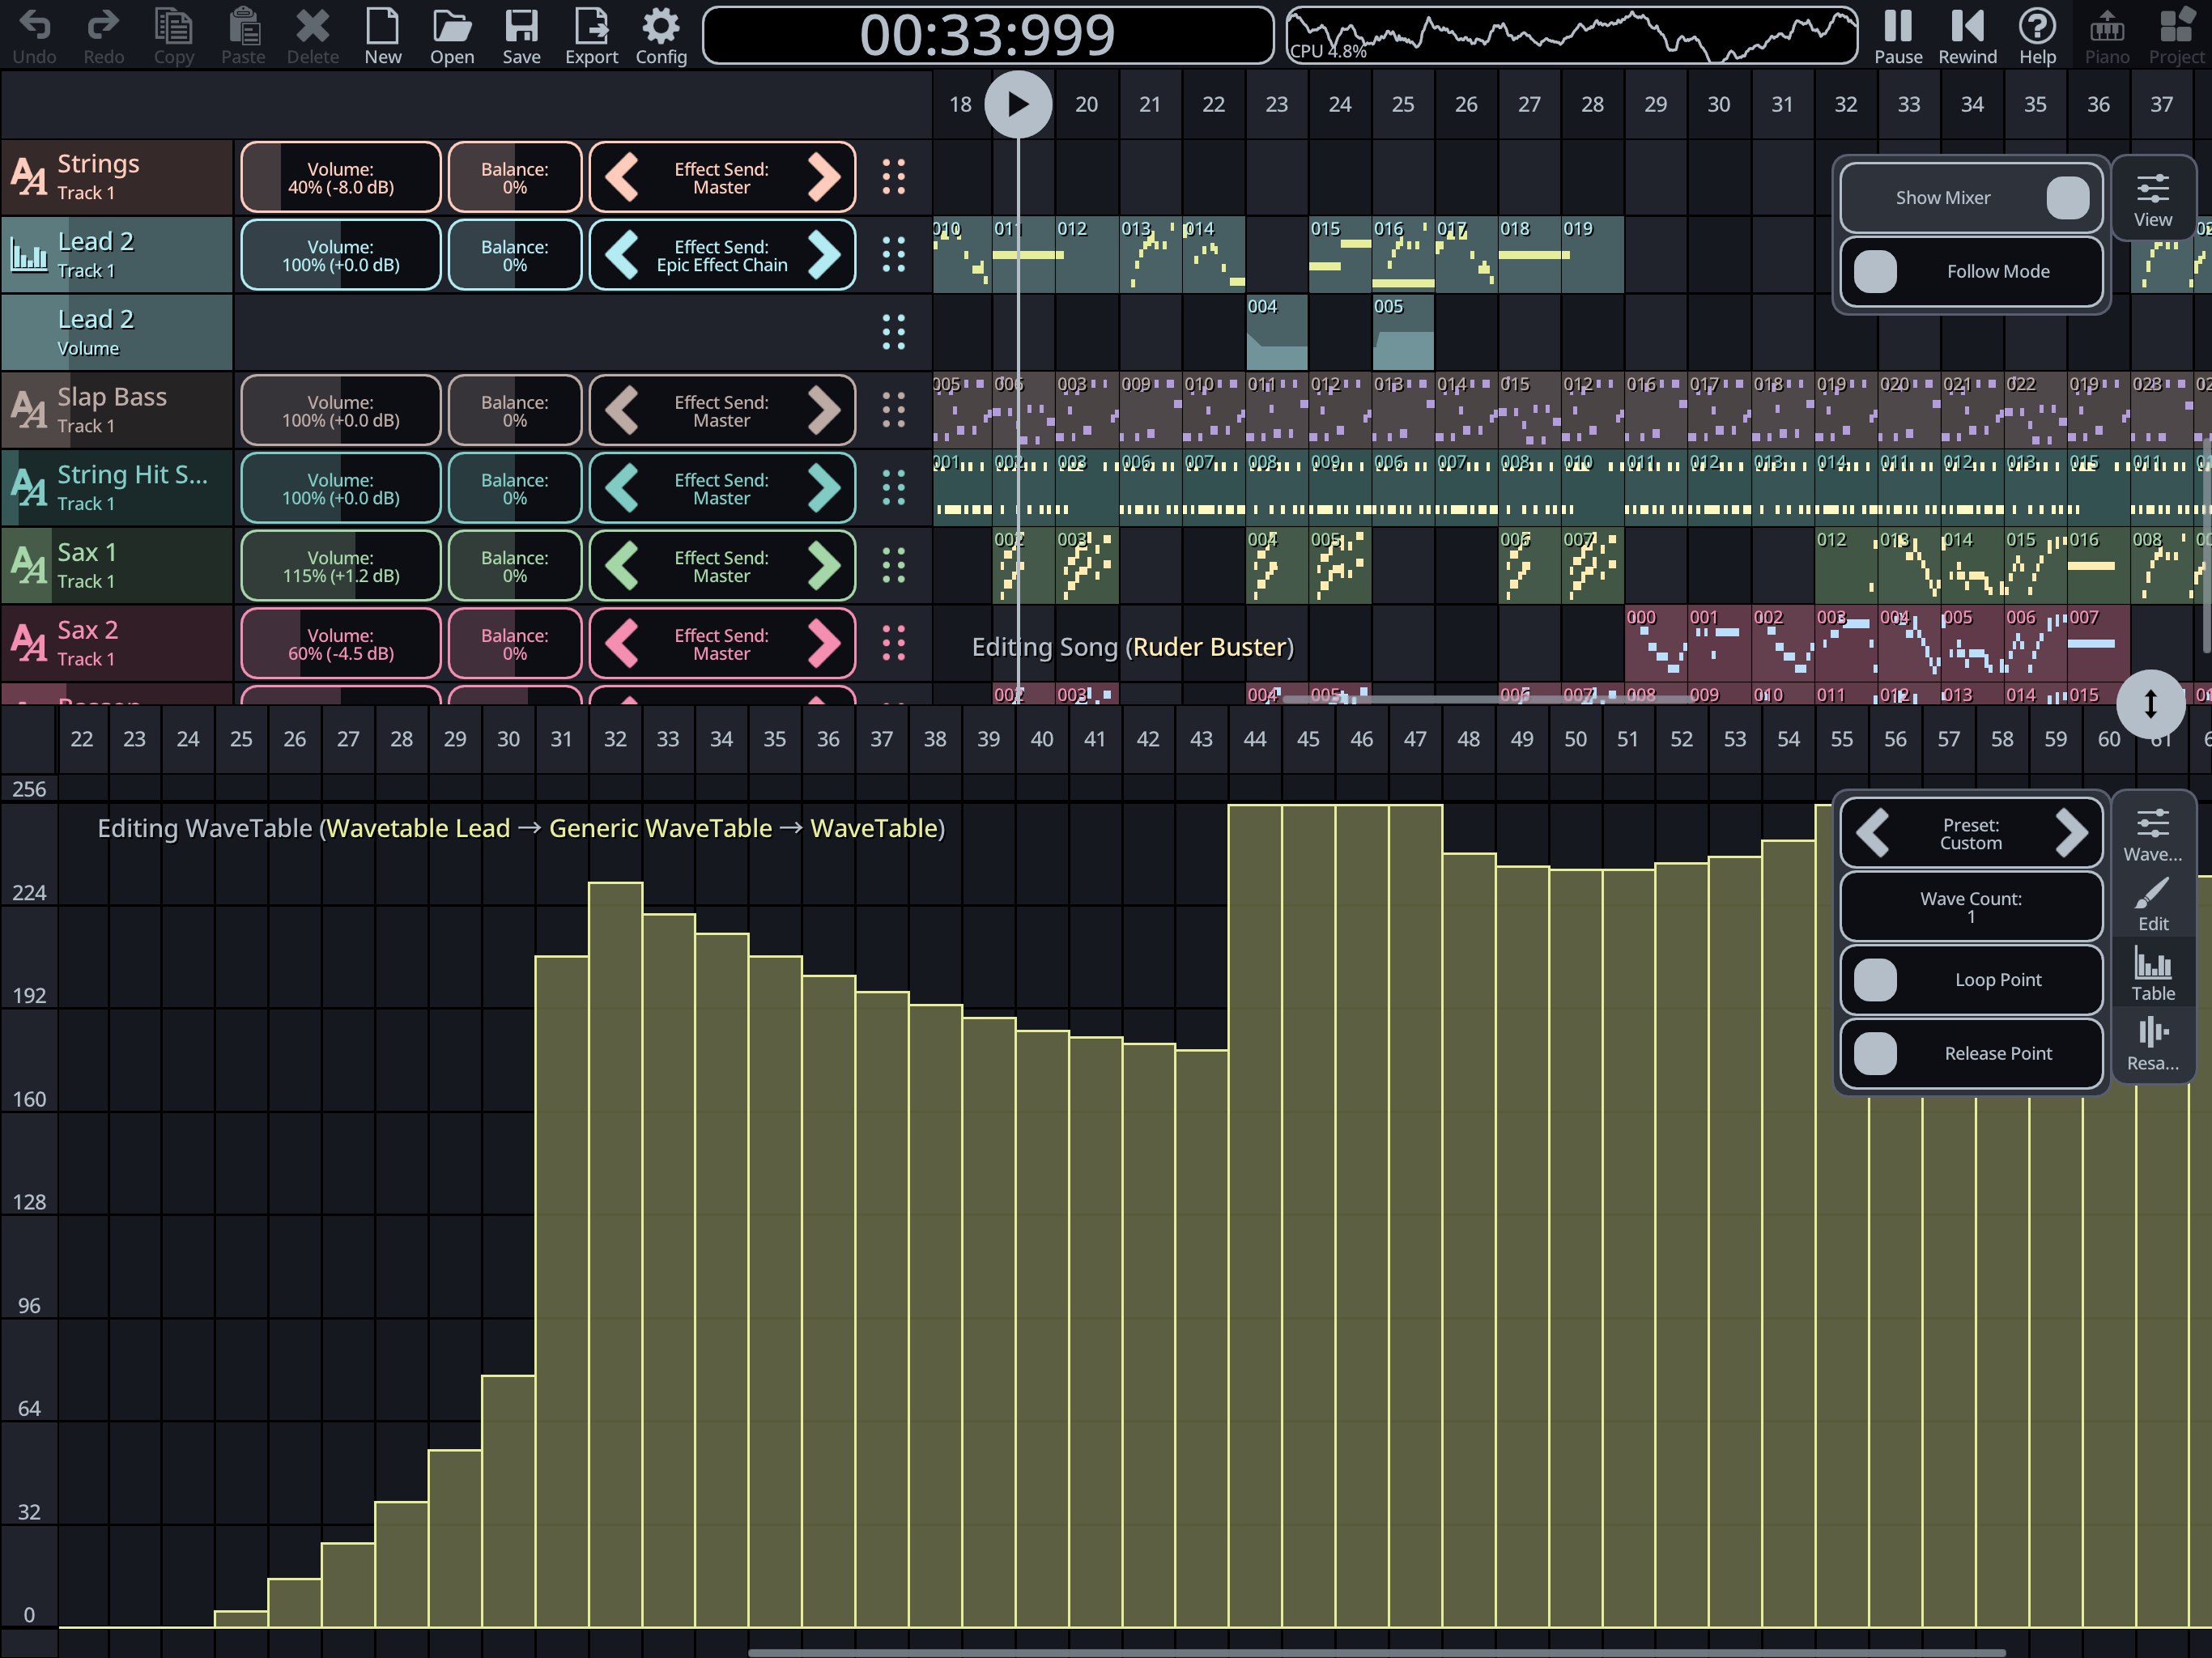Screen dimensions: 2212x1658
Task: Toggle the Loop Point switch
Action: tap(1971, 980)
